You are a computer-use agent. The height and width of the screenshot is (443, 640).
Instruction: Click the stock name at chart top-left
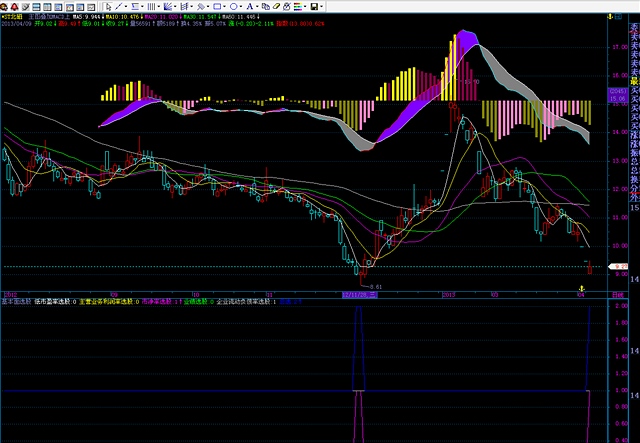[11, 17]
